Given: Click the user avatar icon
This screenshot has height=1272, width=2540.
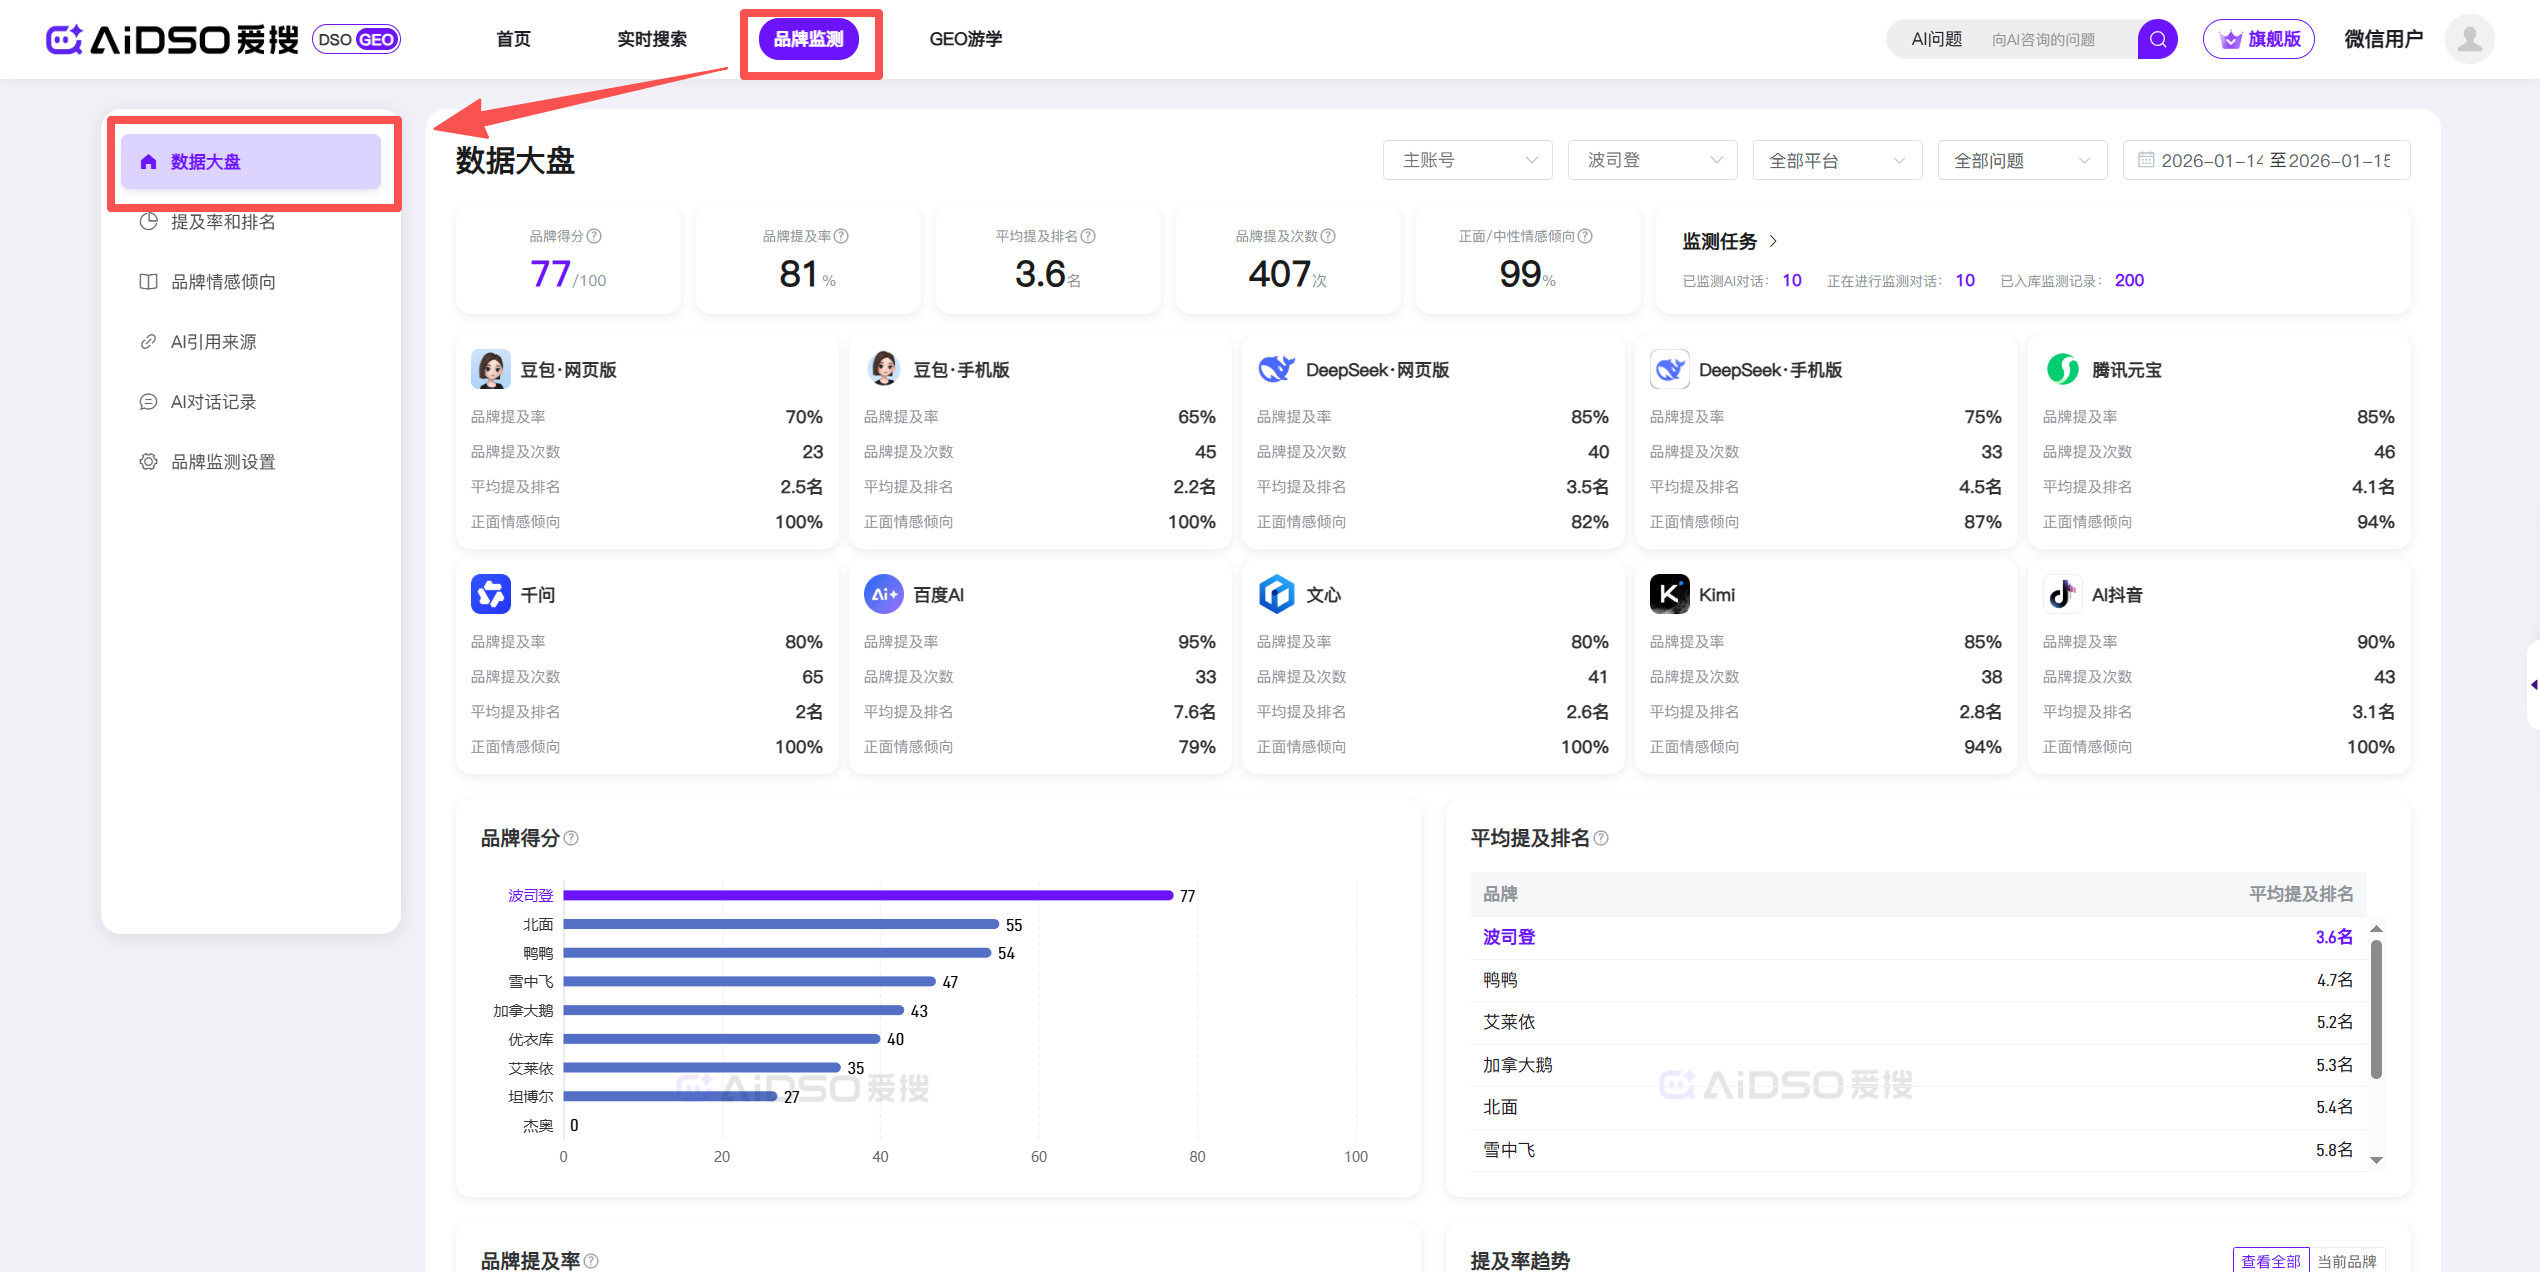Looking at the screenshot, I should tap(2469, 39).
